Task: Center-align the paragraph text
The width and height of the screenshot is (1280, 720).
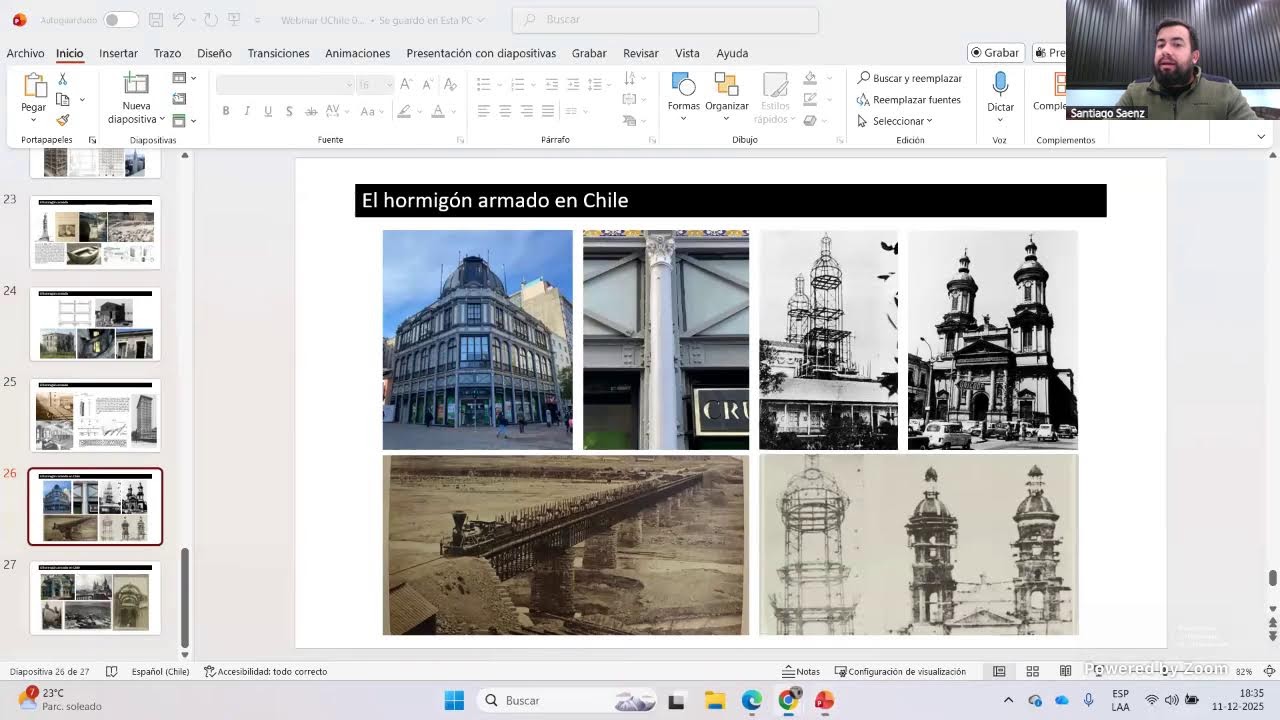Action: pyautogui.click(x=505, y=111)
